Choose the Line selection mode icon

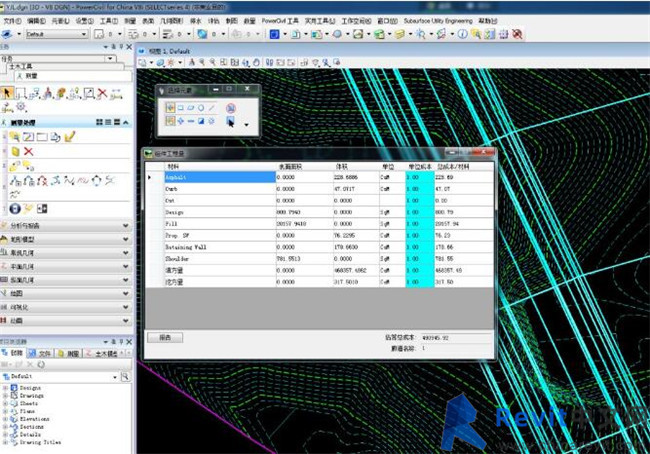pyautogui.click(x=212, y=108)
